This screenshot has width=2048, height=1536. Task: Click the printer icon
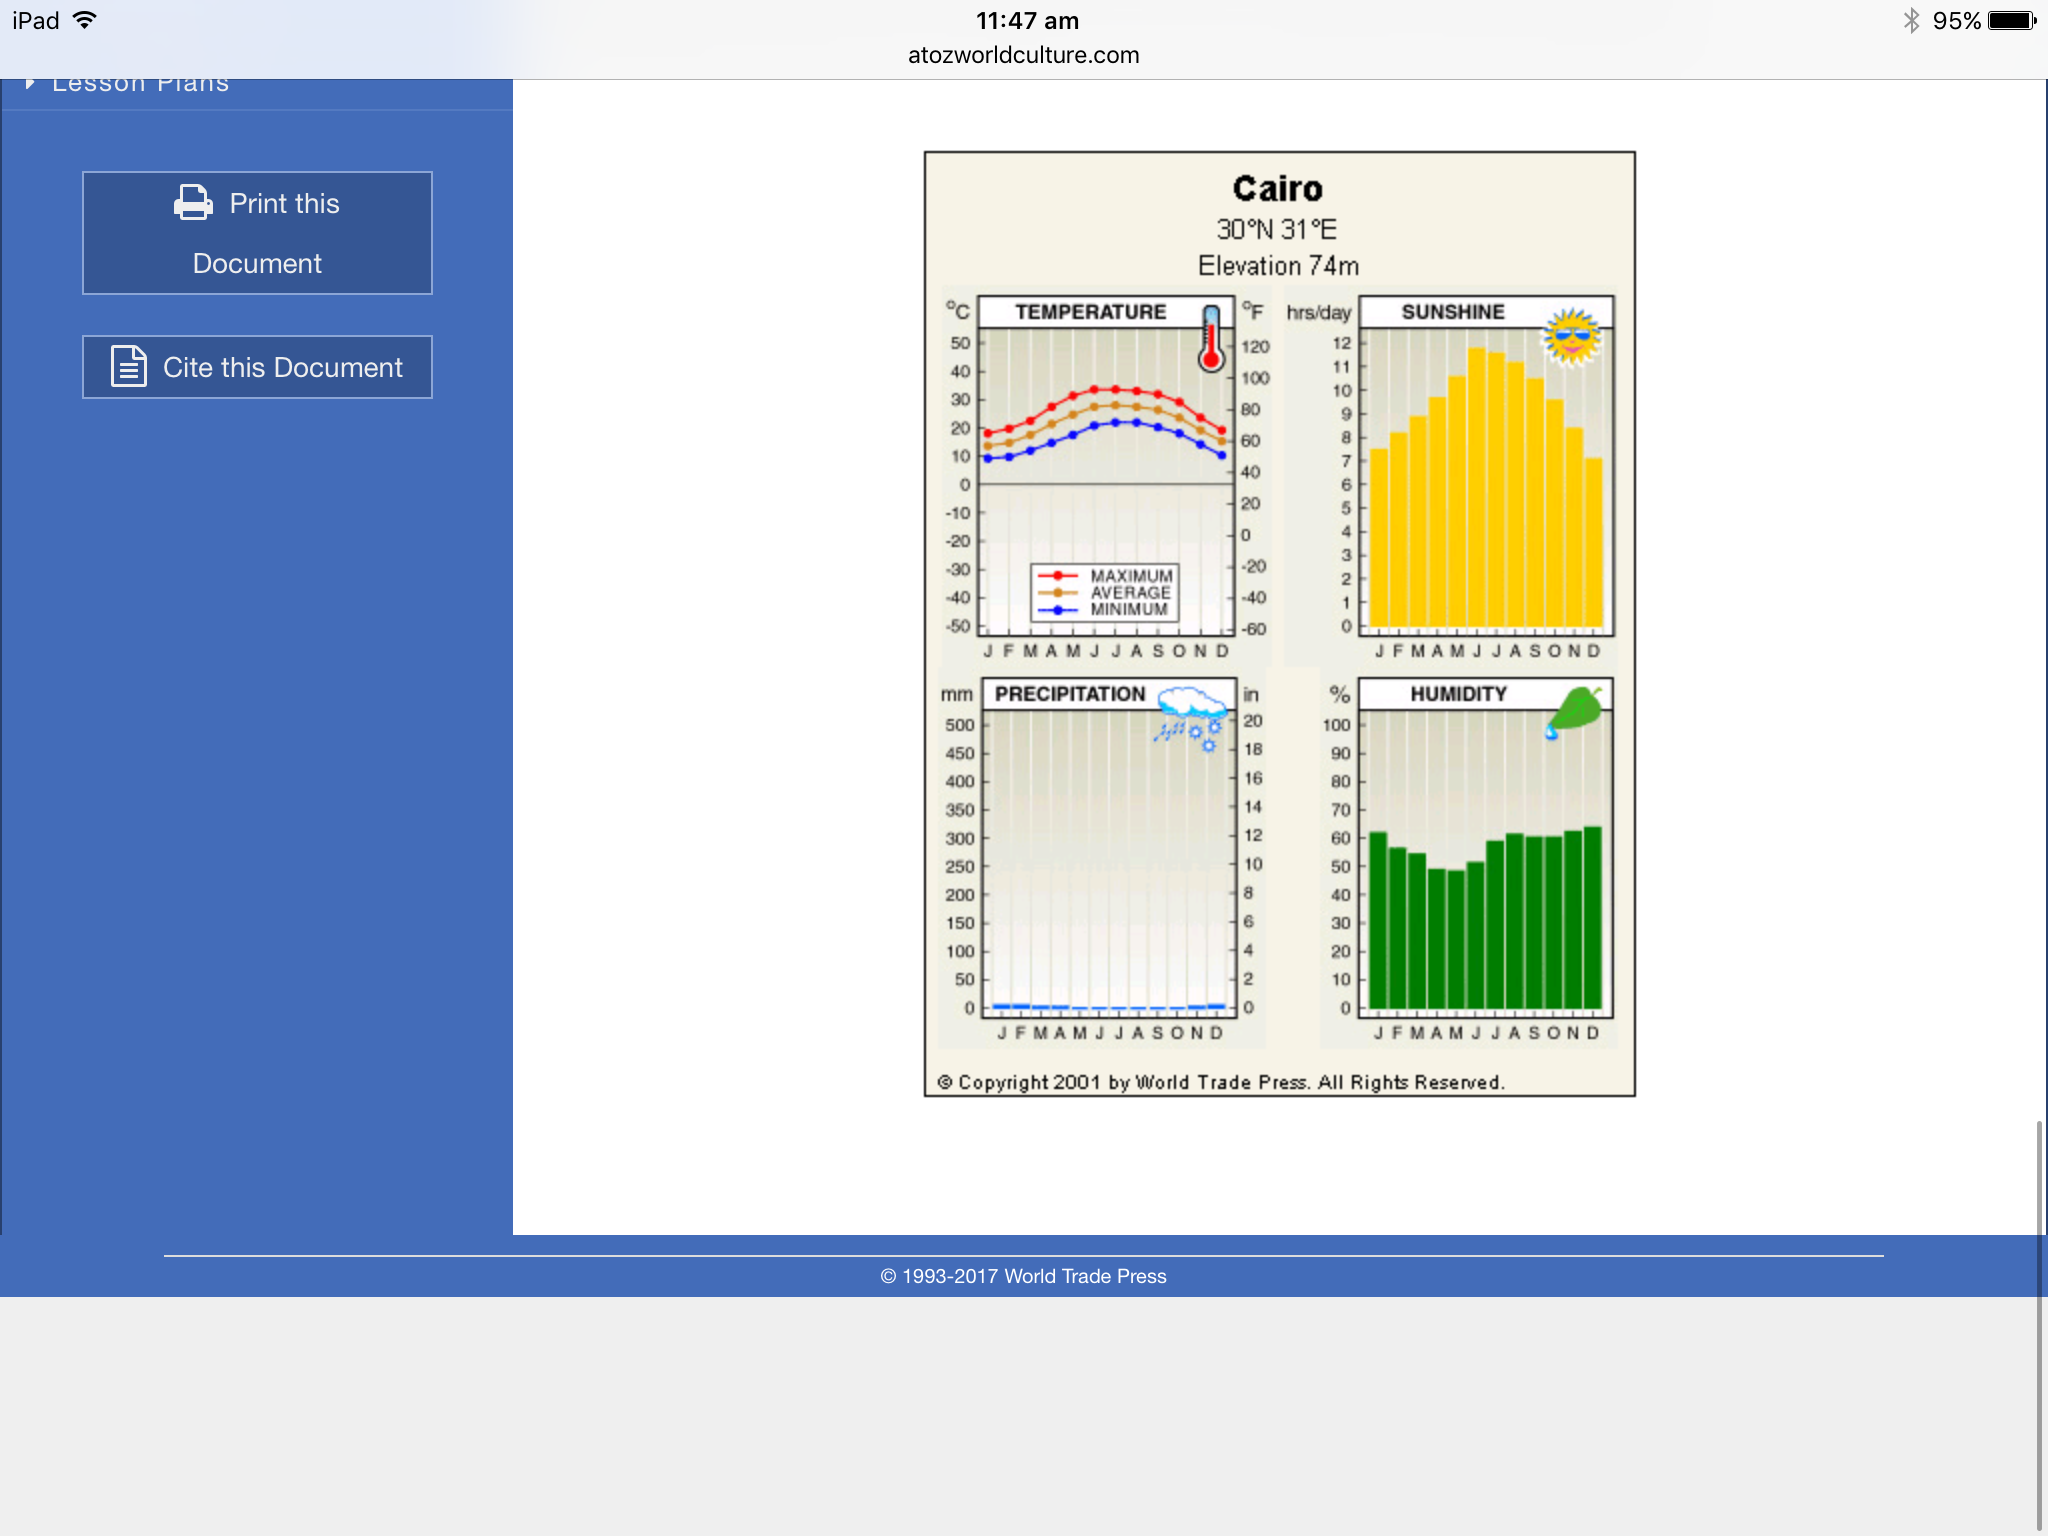pos(193,202)
